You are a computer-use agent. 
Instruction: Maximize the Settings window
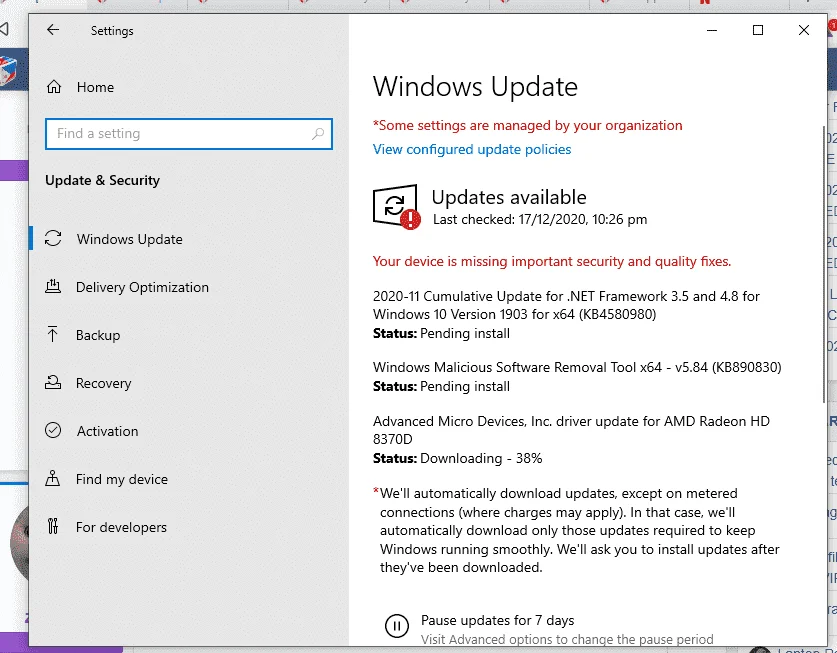(x=757, y=30)
